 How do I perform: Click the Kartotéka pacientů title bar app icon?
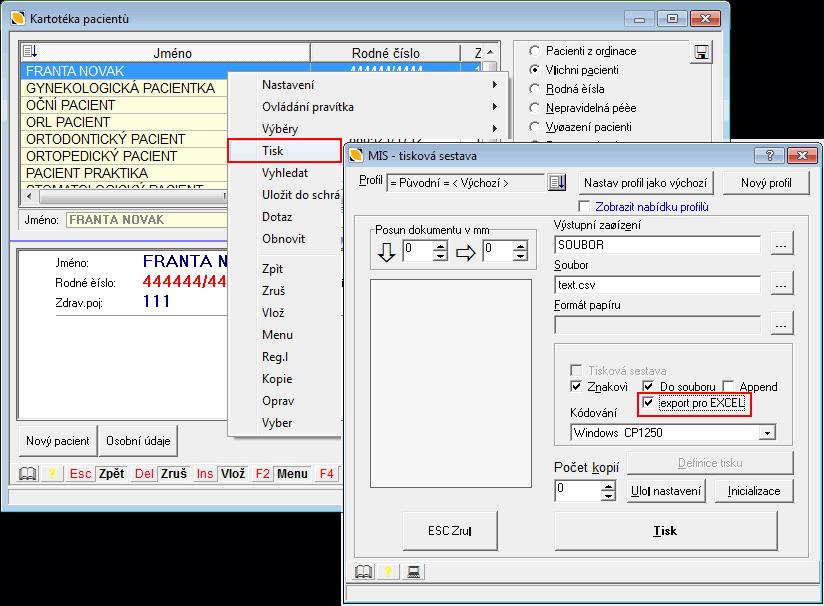pyautogui.click(x=18, y=18)
